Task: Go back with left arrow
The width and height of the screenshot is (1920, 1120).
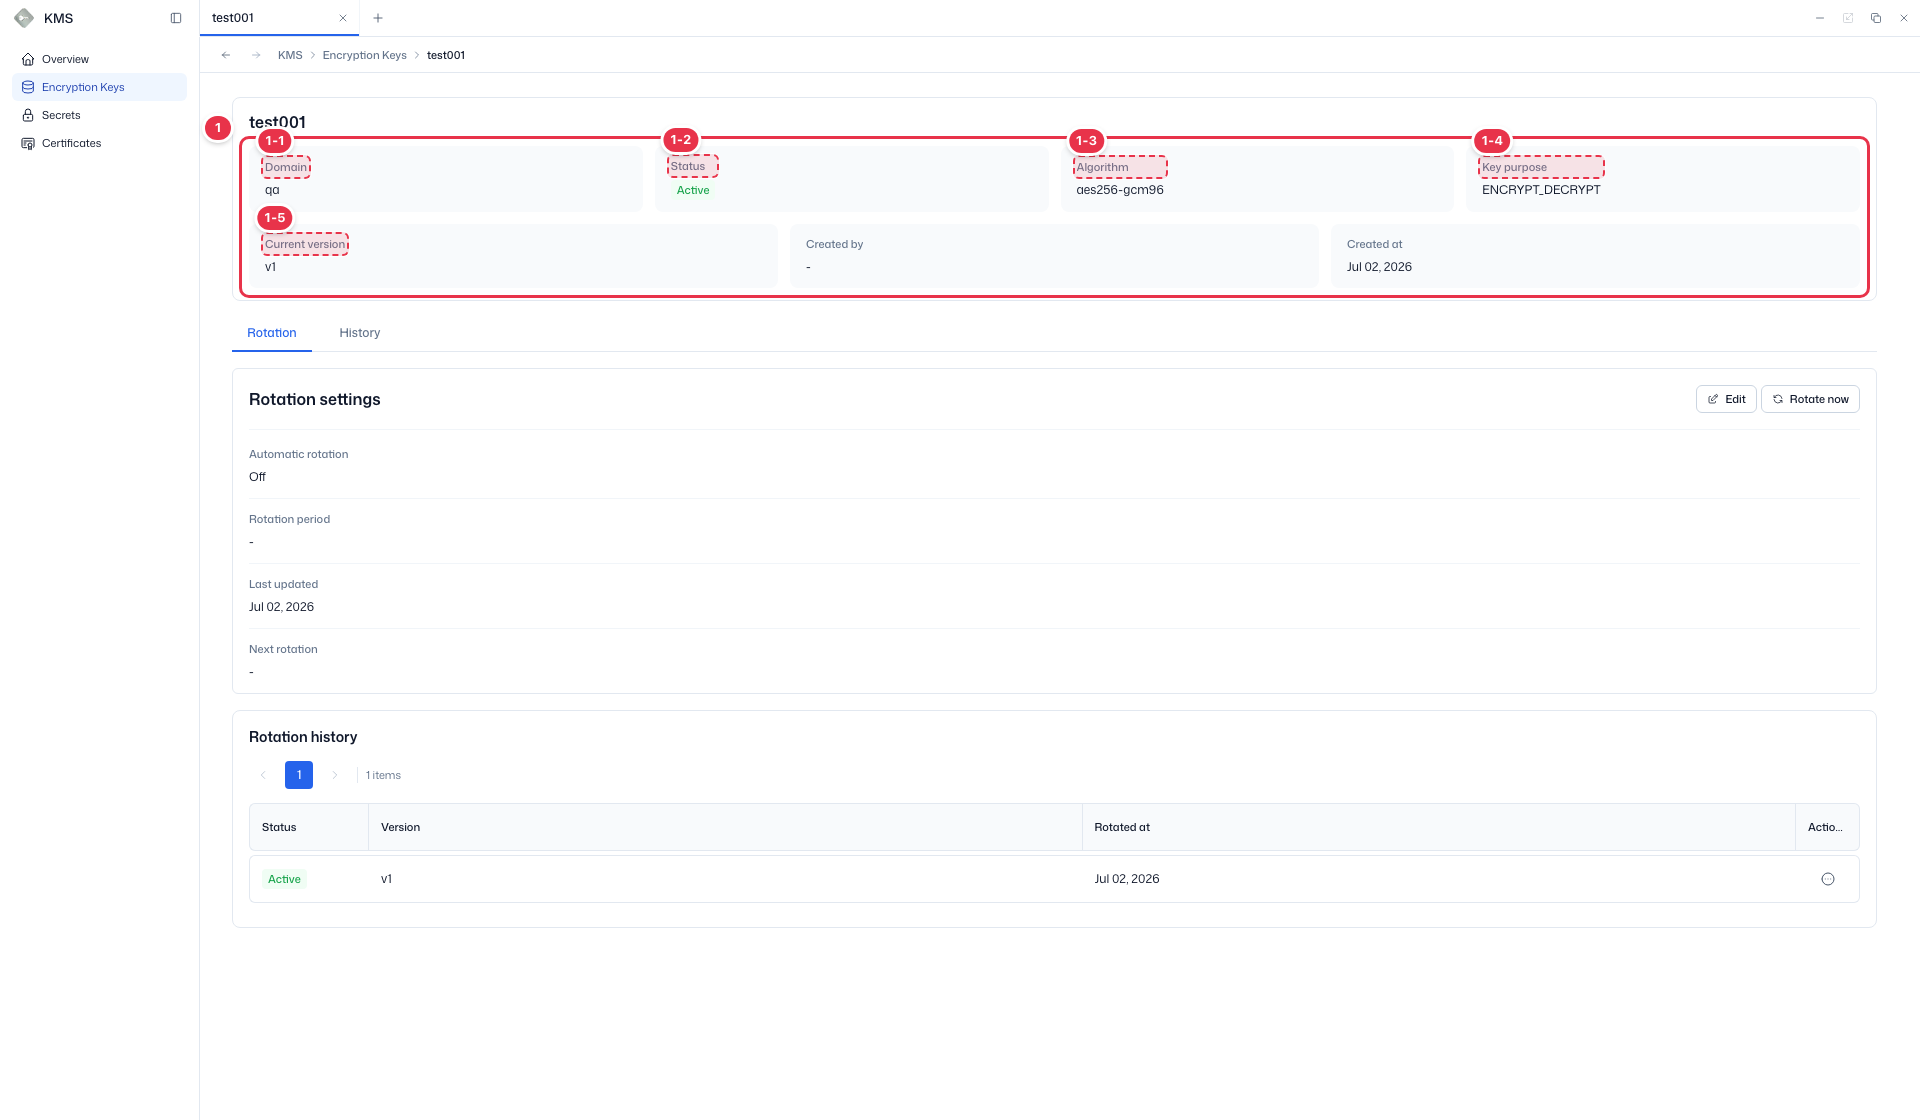Action: point(226,55)
